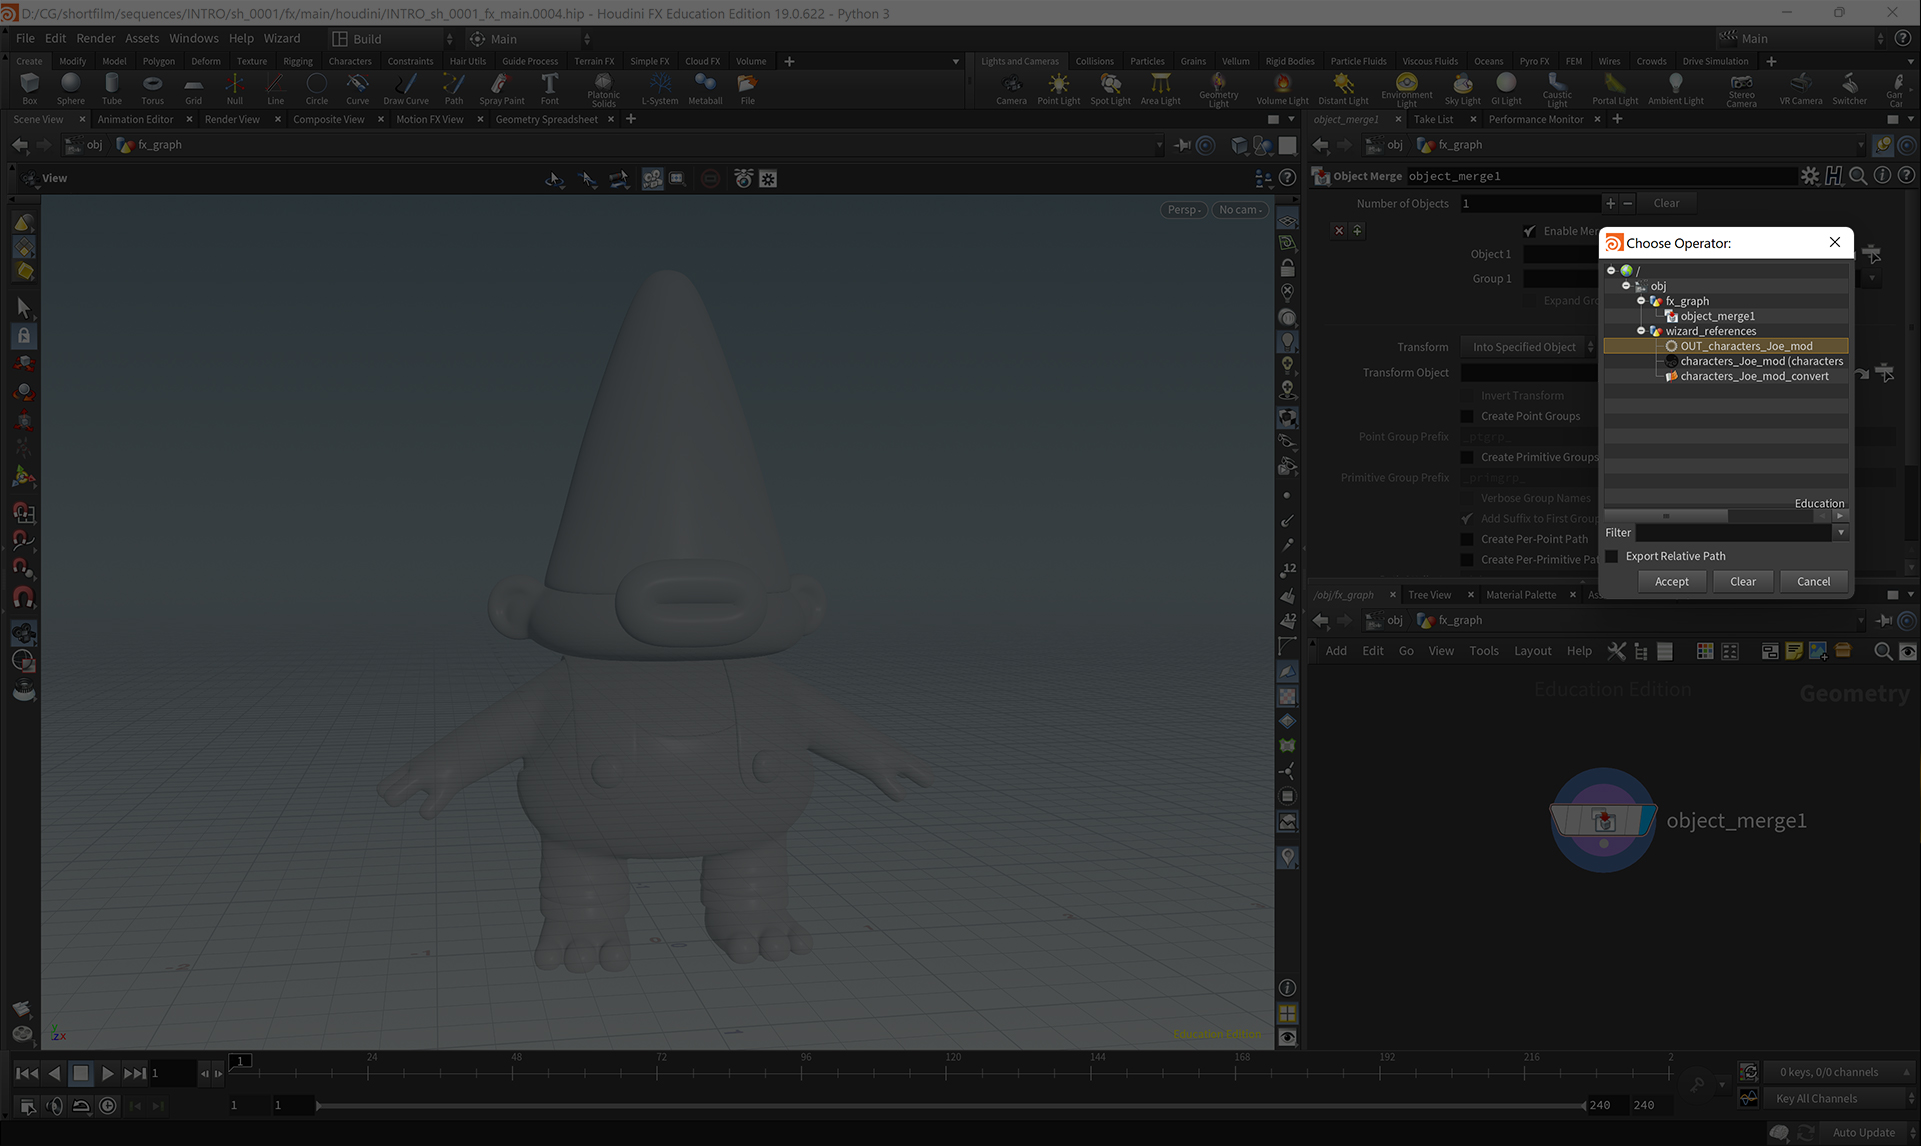Add an Area Light from the shelf
Screen dimensions: 1921x1146
(1160, 88)
